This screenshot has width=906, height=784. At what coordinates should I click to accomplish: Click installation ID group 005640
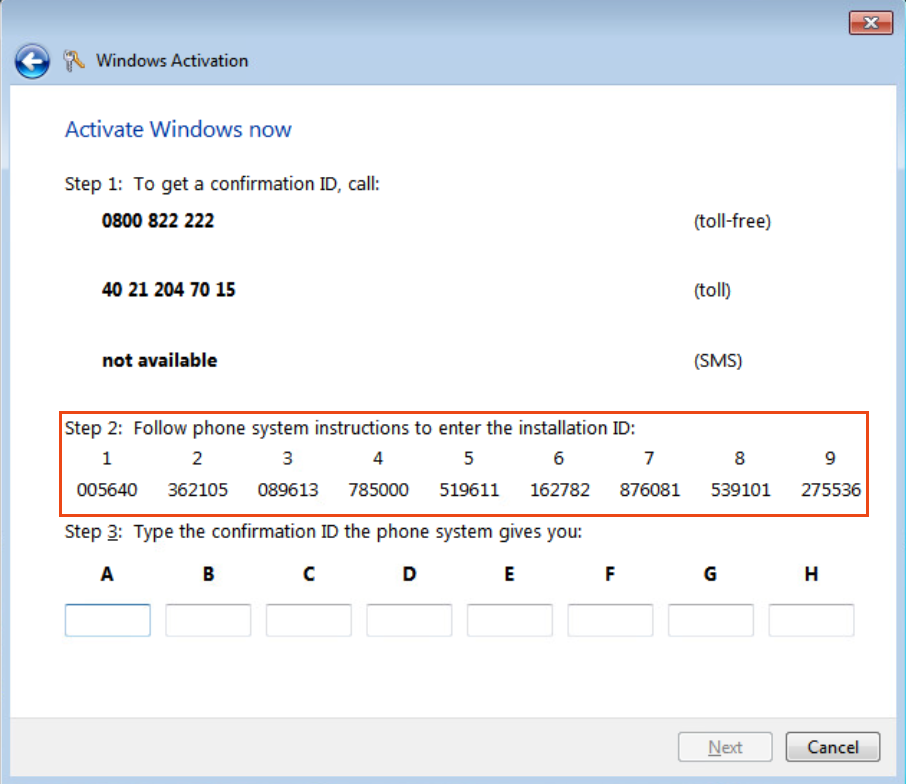pyautogui.click(x=107, y=490)
